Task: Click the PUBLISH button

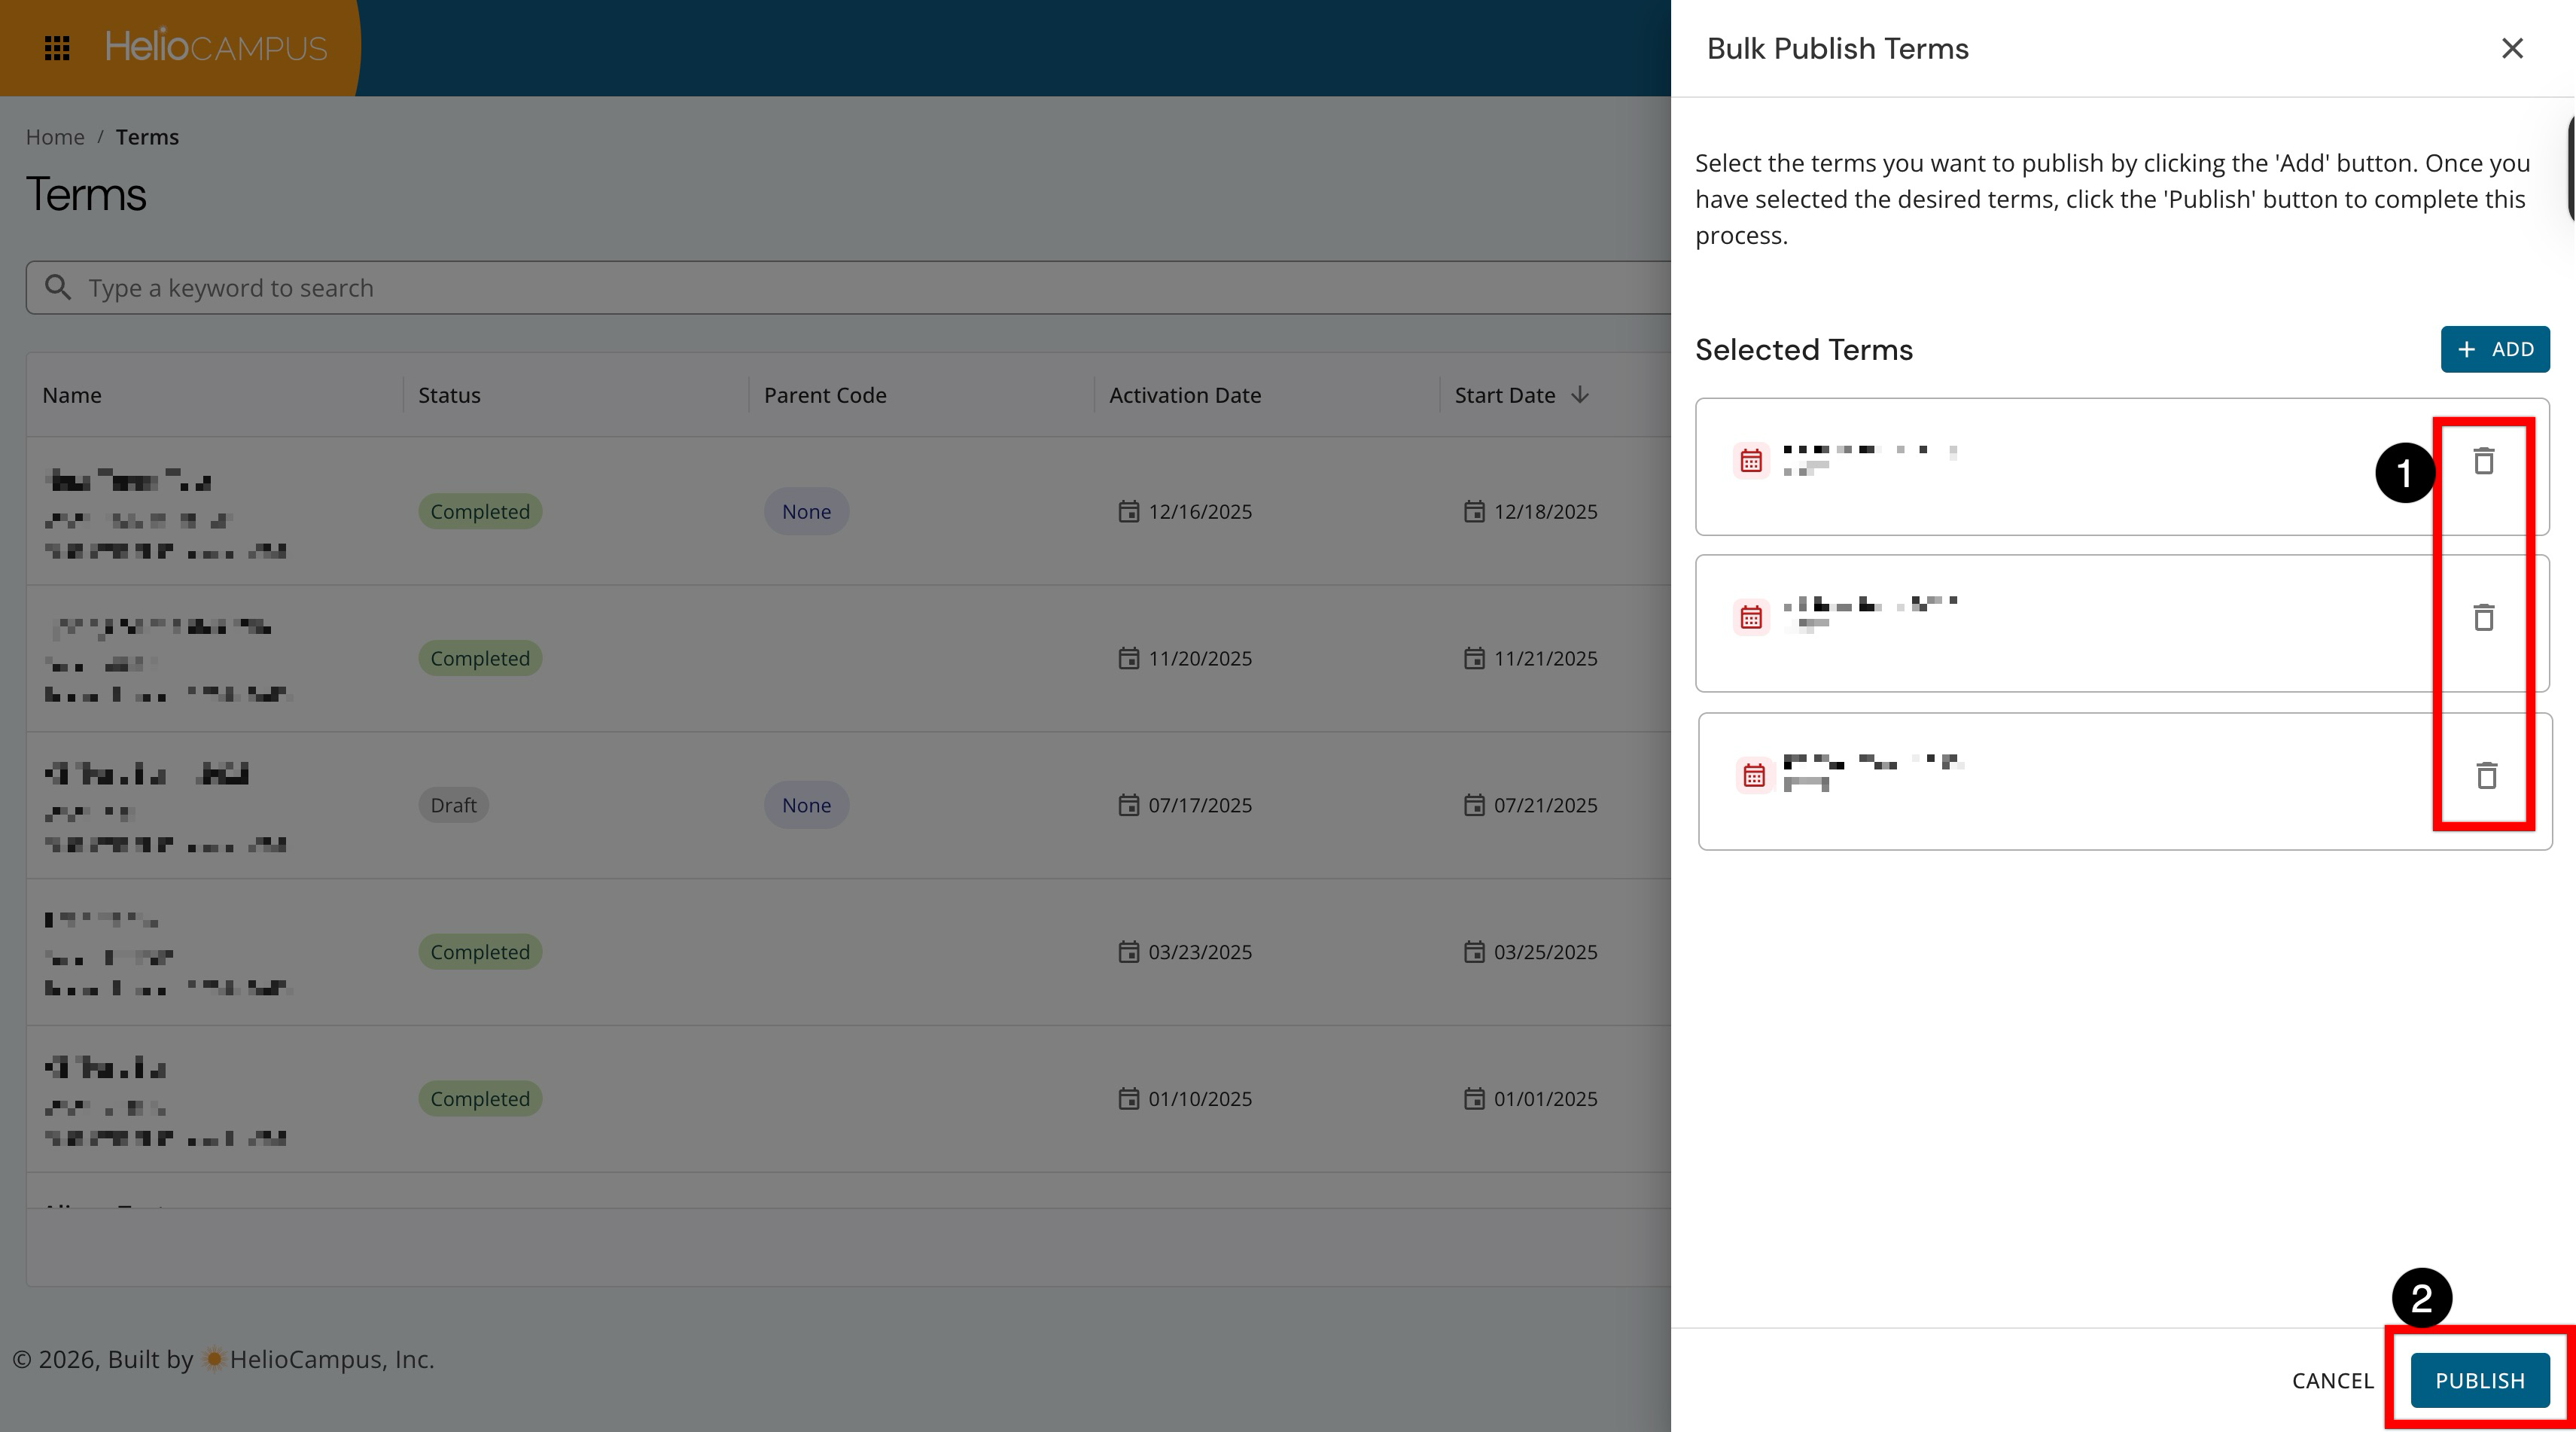Action: tap(2480, 1380)
